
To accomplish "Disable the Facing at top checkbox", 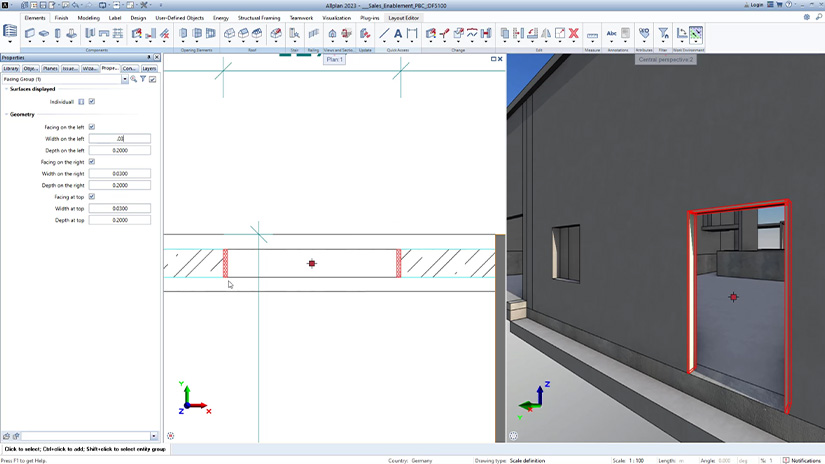I will 91,197.
